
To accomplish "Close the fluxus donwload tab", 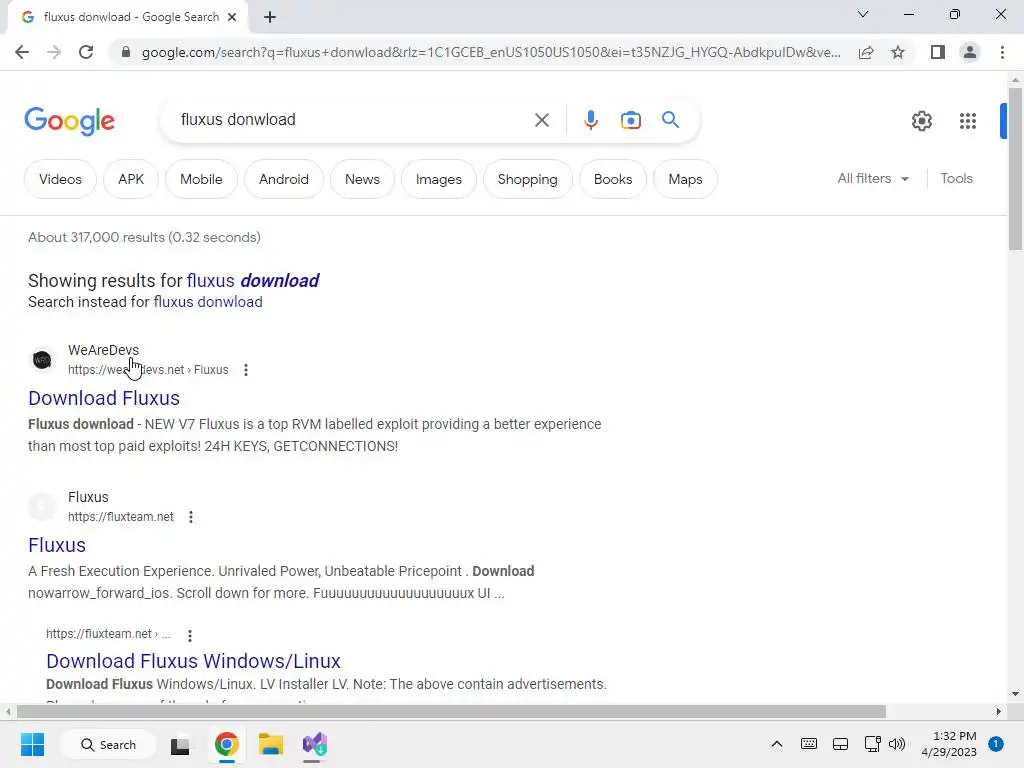I will (x=232, y=18).
